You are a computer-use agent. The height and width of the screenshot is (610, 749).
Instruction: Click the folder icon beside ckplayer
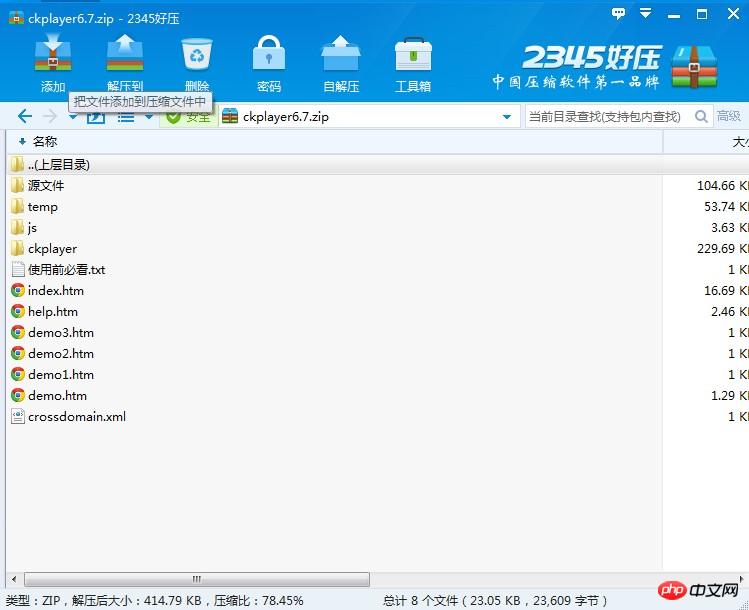[17, 248]
